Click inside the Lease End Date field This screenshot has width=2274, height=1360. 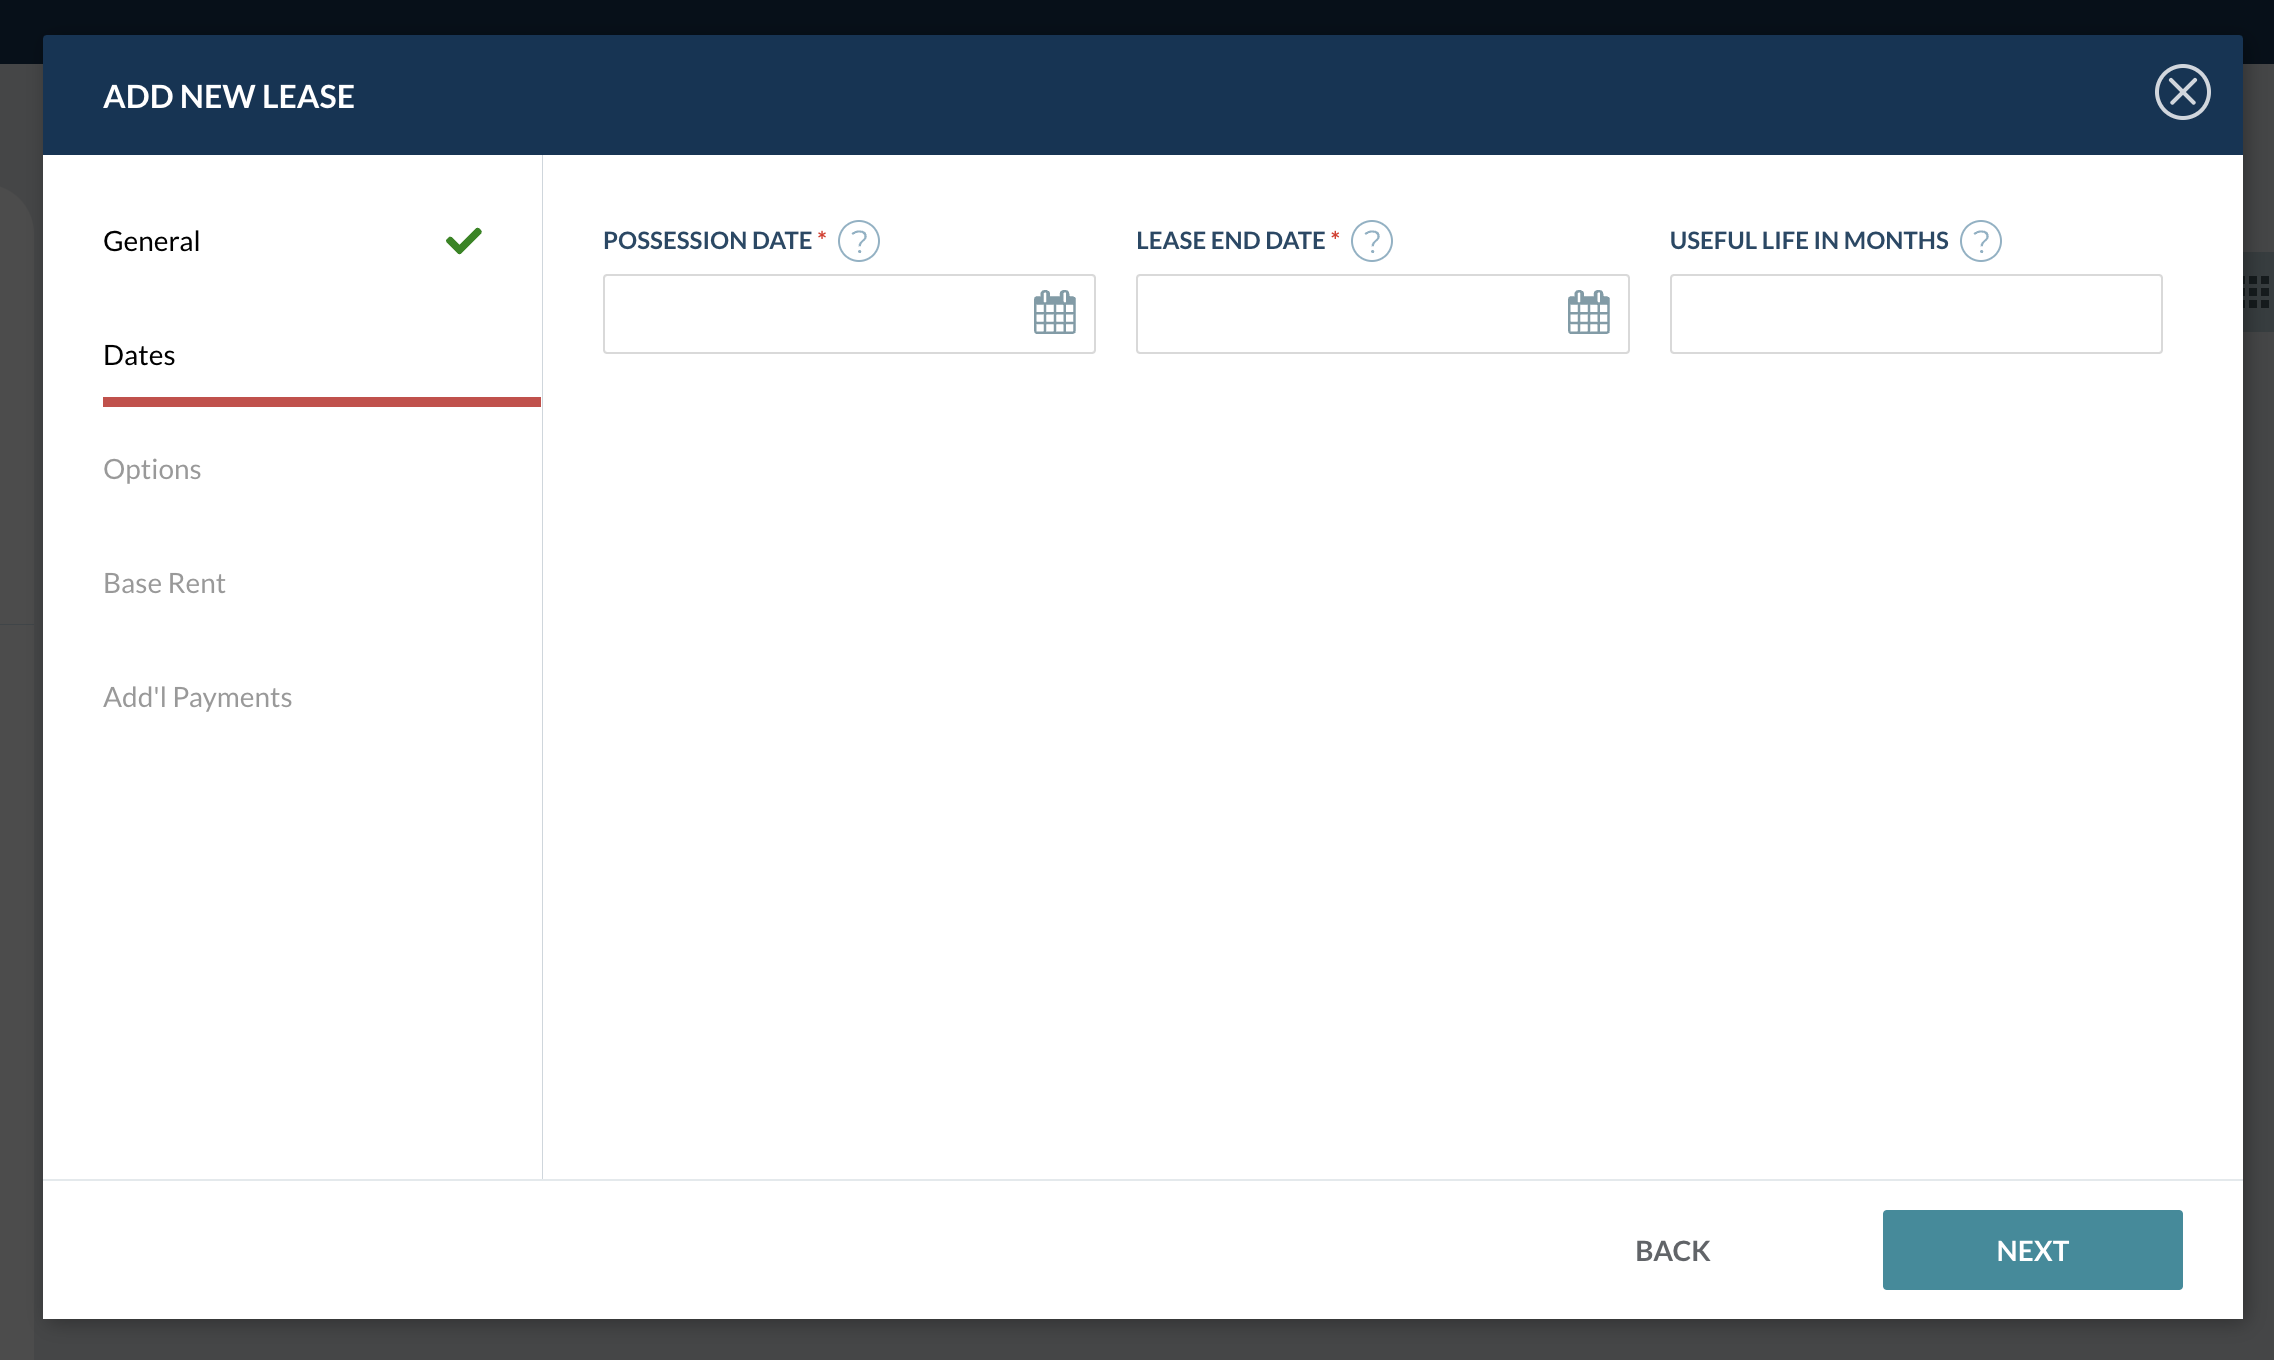1350,313
